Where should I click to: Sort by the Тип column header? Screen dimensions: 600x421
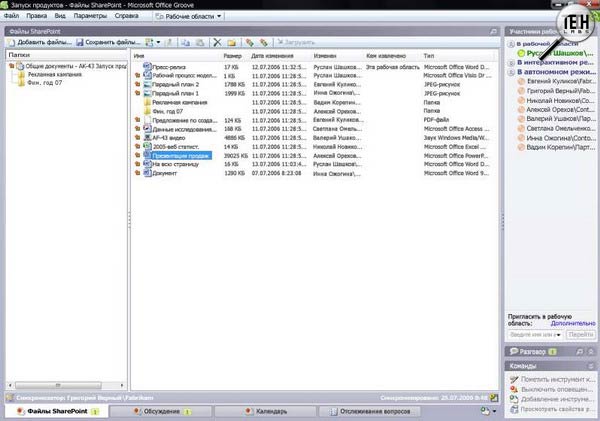[429, 56]
